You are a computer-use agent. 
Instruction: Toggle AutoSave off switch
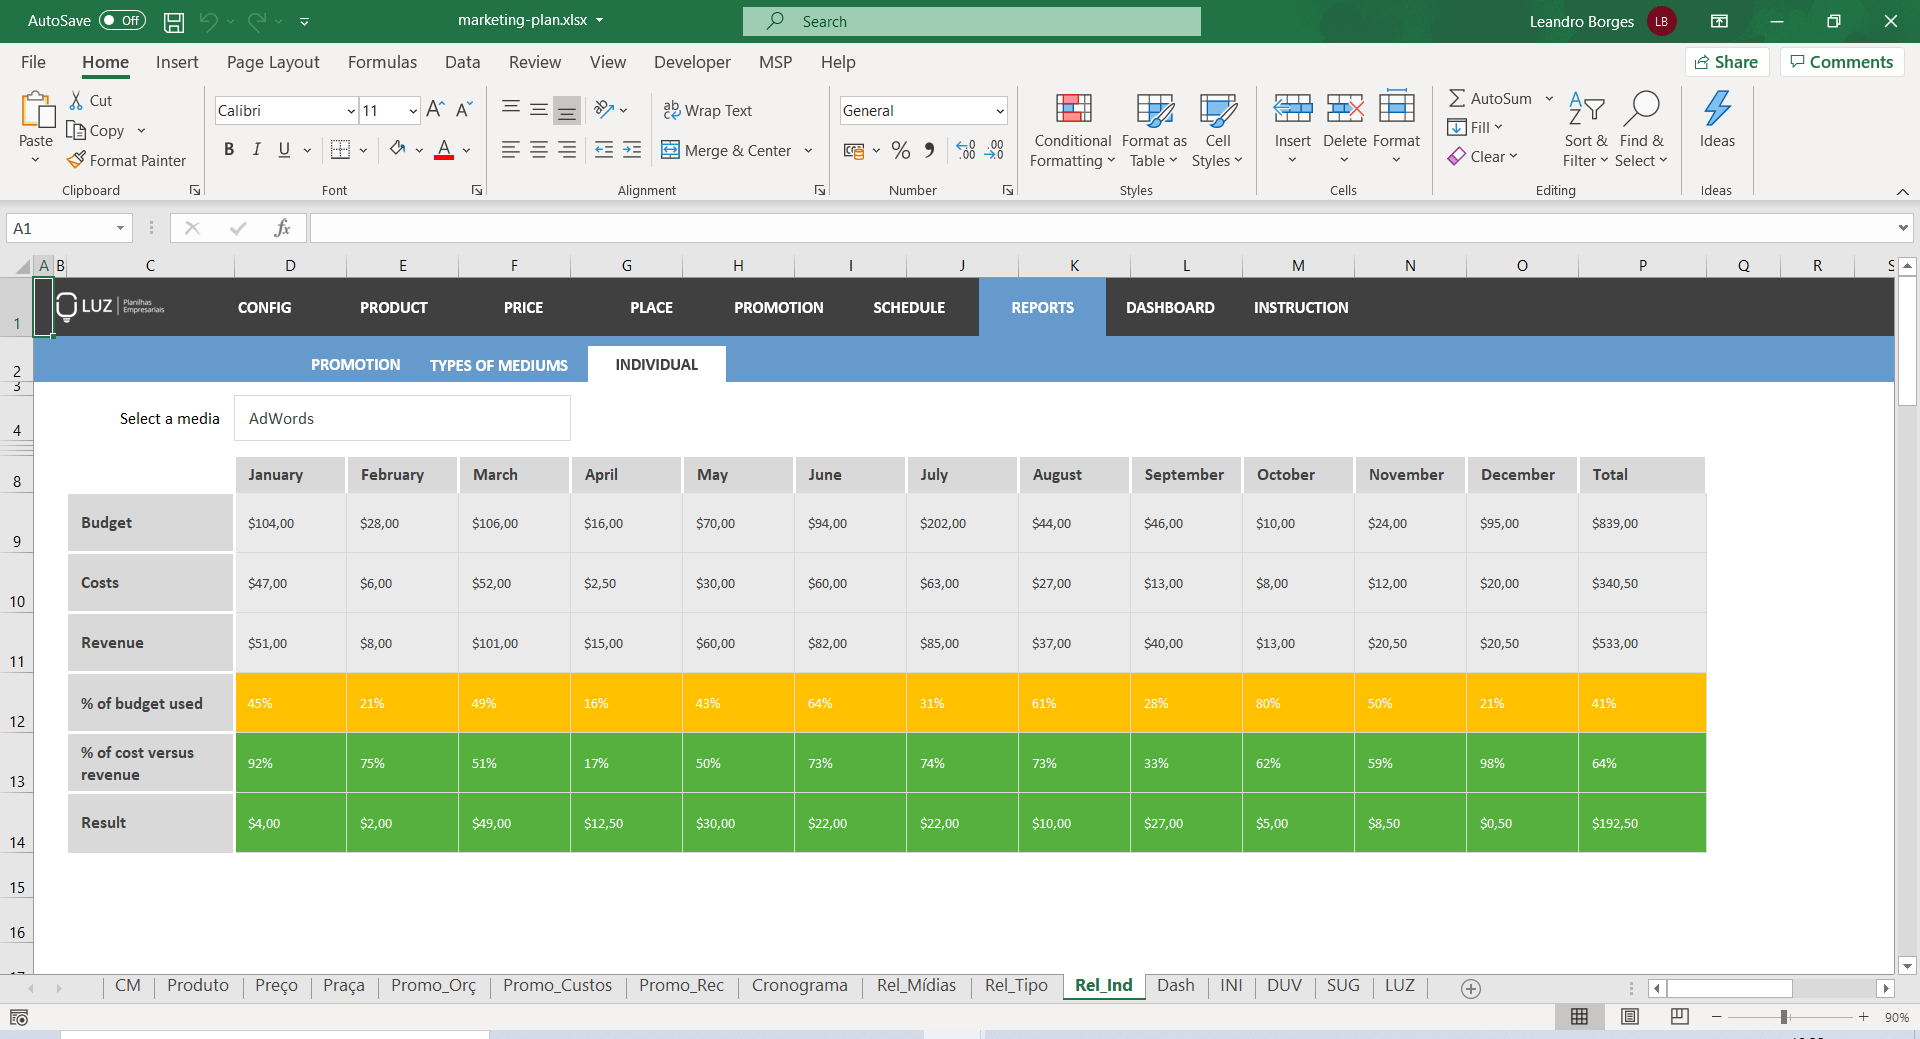coord(122,20)
